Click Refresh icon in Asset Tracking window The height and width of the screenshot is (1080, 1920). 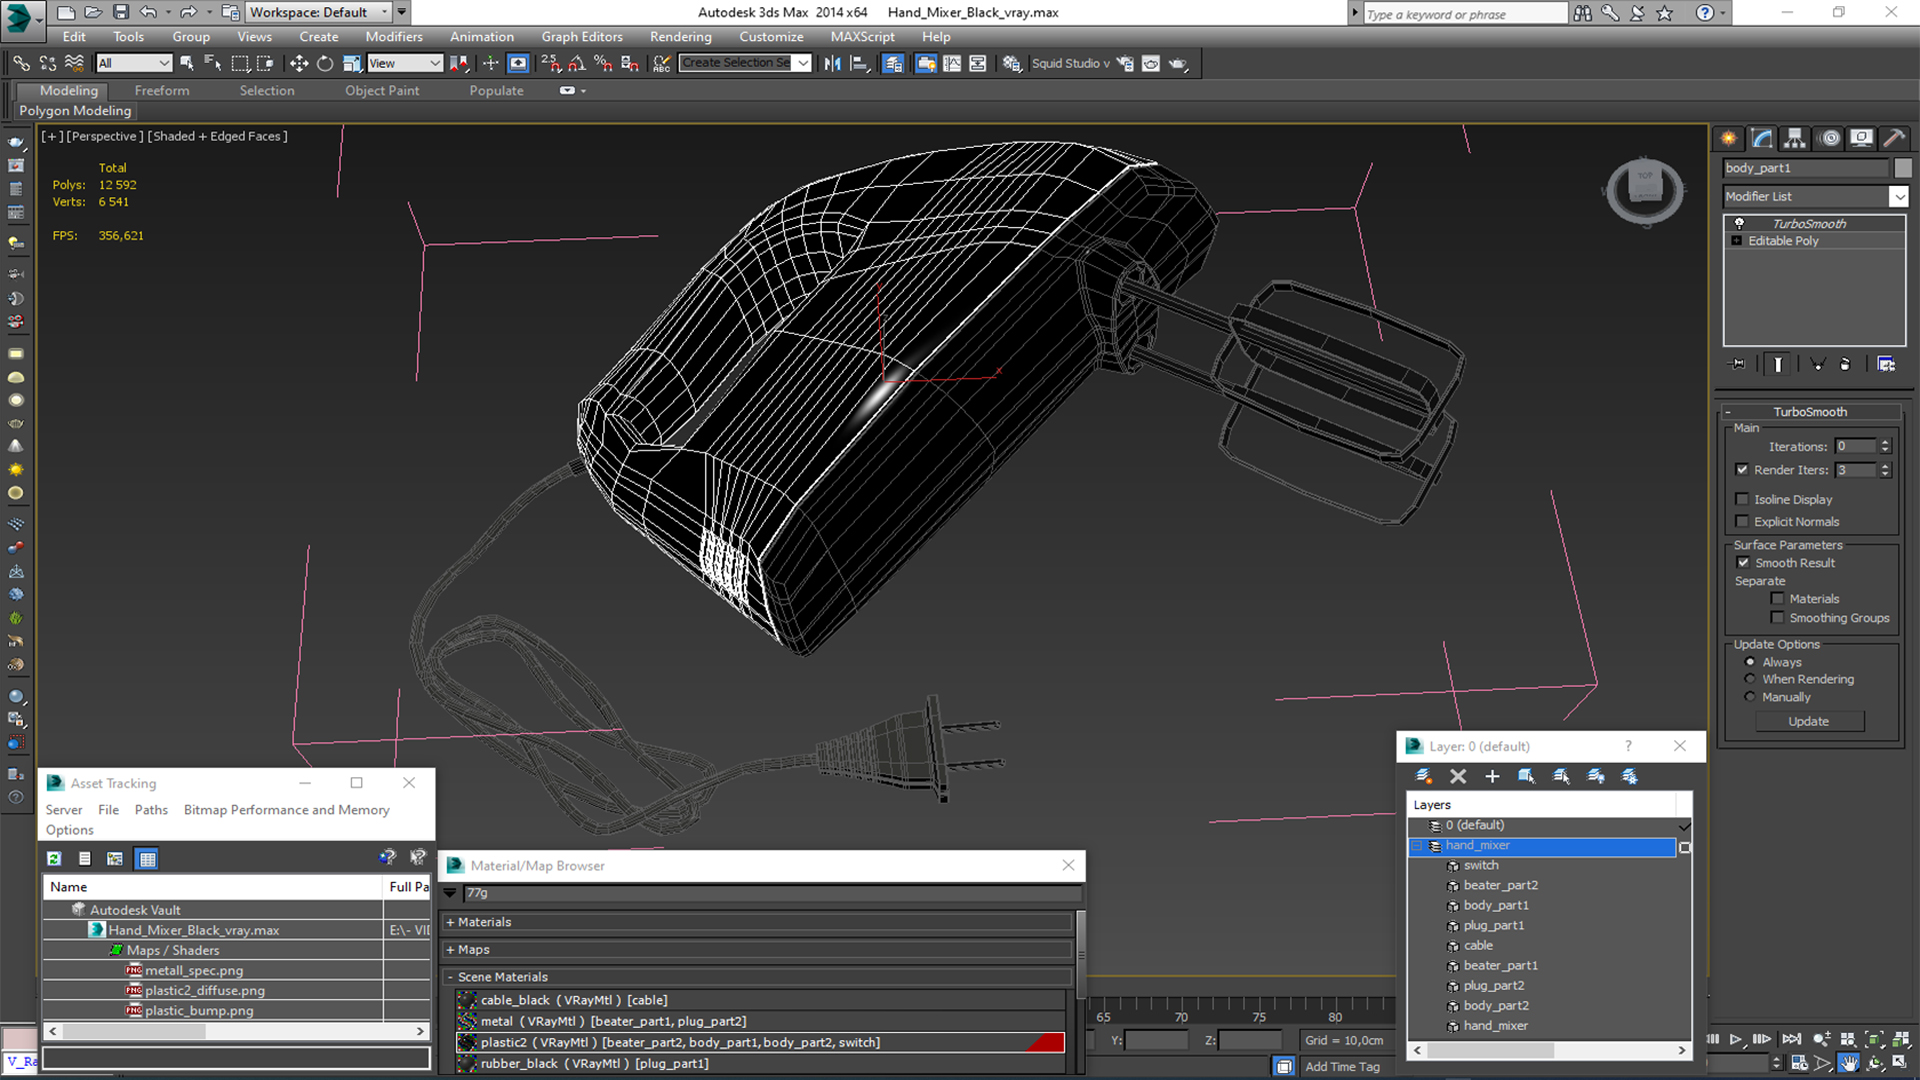point(54,859)
